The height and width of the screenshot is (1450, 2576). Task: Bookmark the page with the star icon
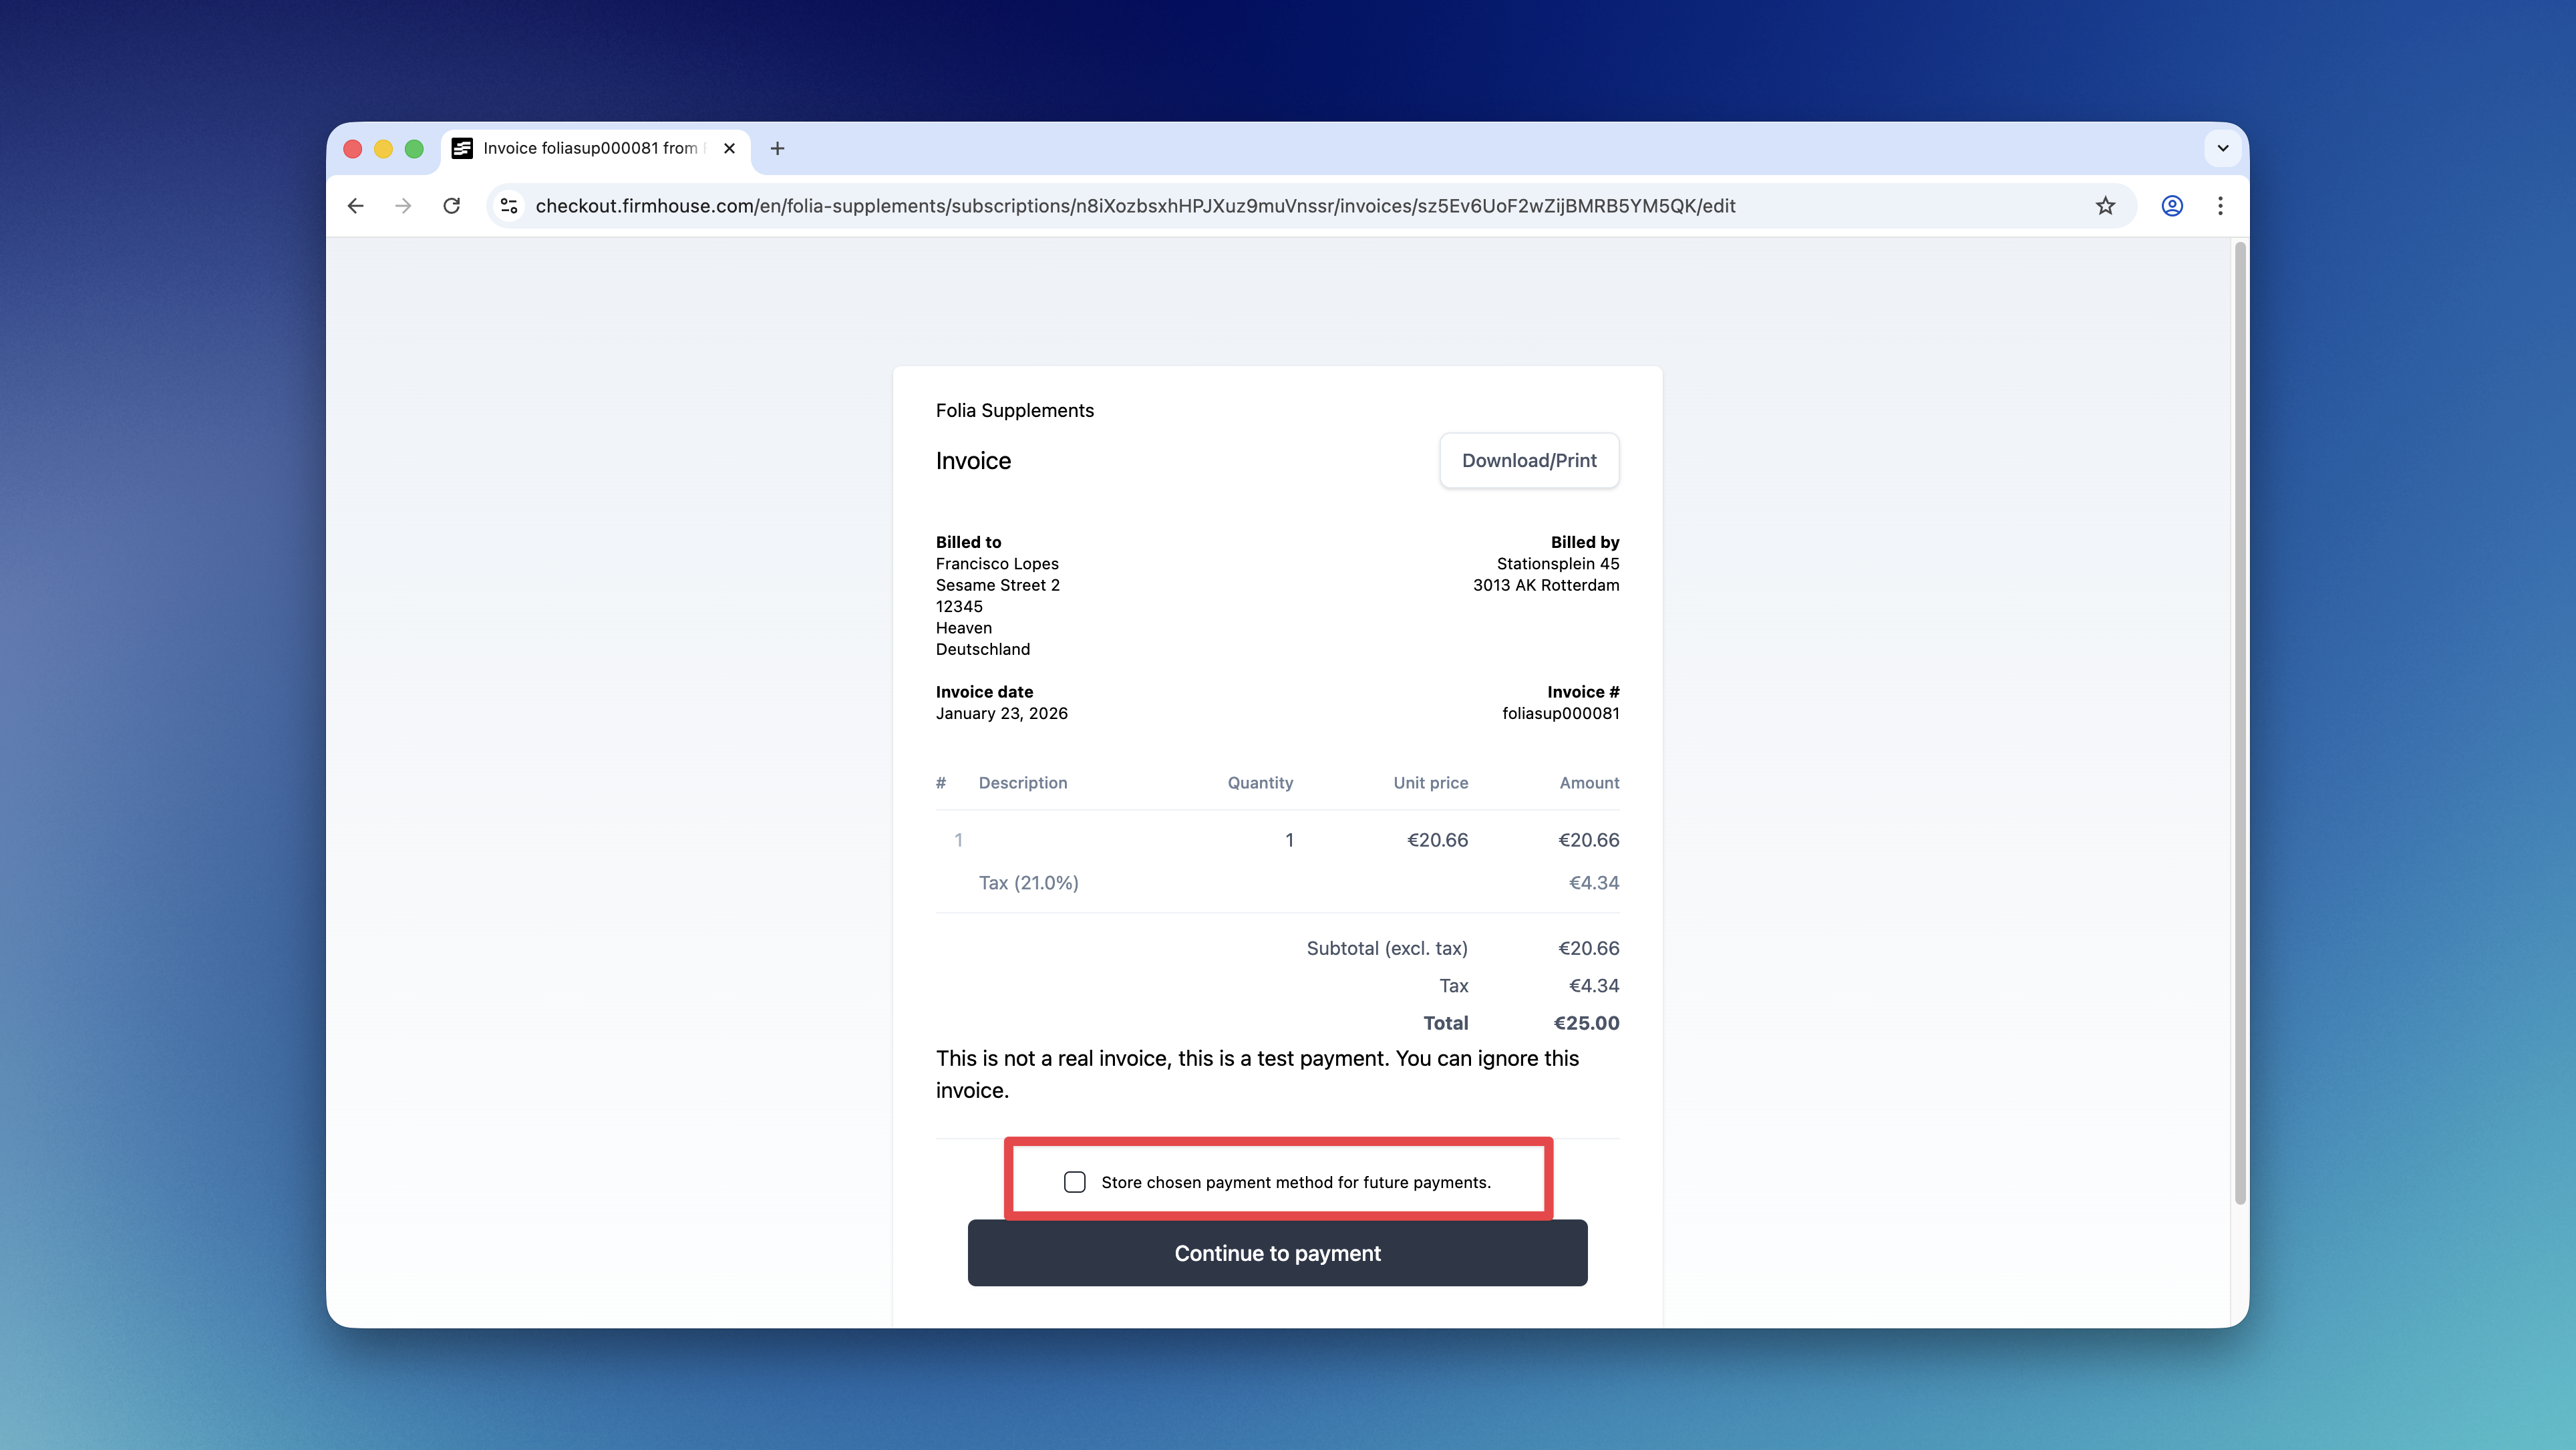[x=2106, y=206]
